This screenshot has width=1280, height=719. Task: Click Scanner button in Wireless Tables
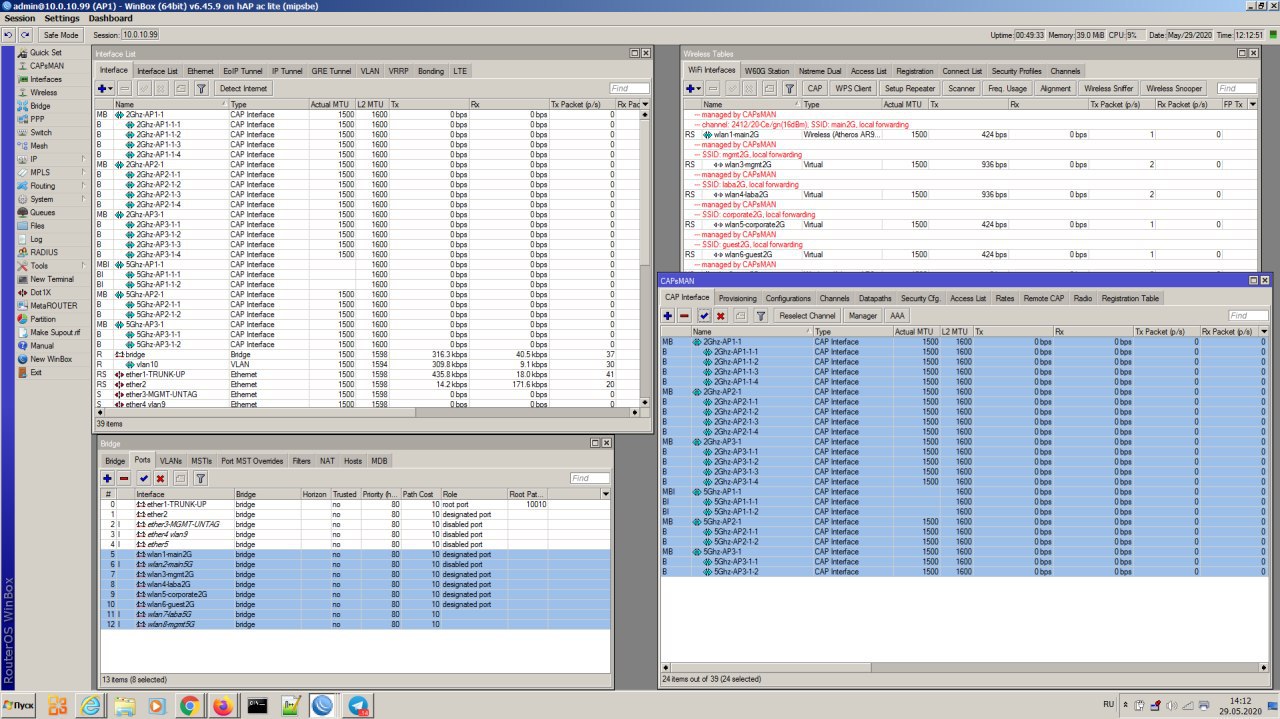pyautogui.click(x=962, y=88)
